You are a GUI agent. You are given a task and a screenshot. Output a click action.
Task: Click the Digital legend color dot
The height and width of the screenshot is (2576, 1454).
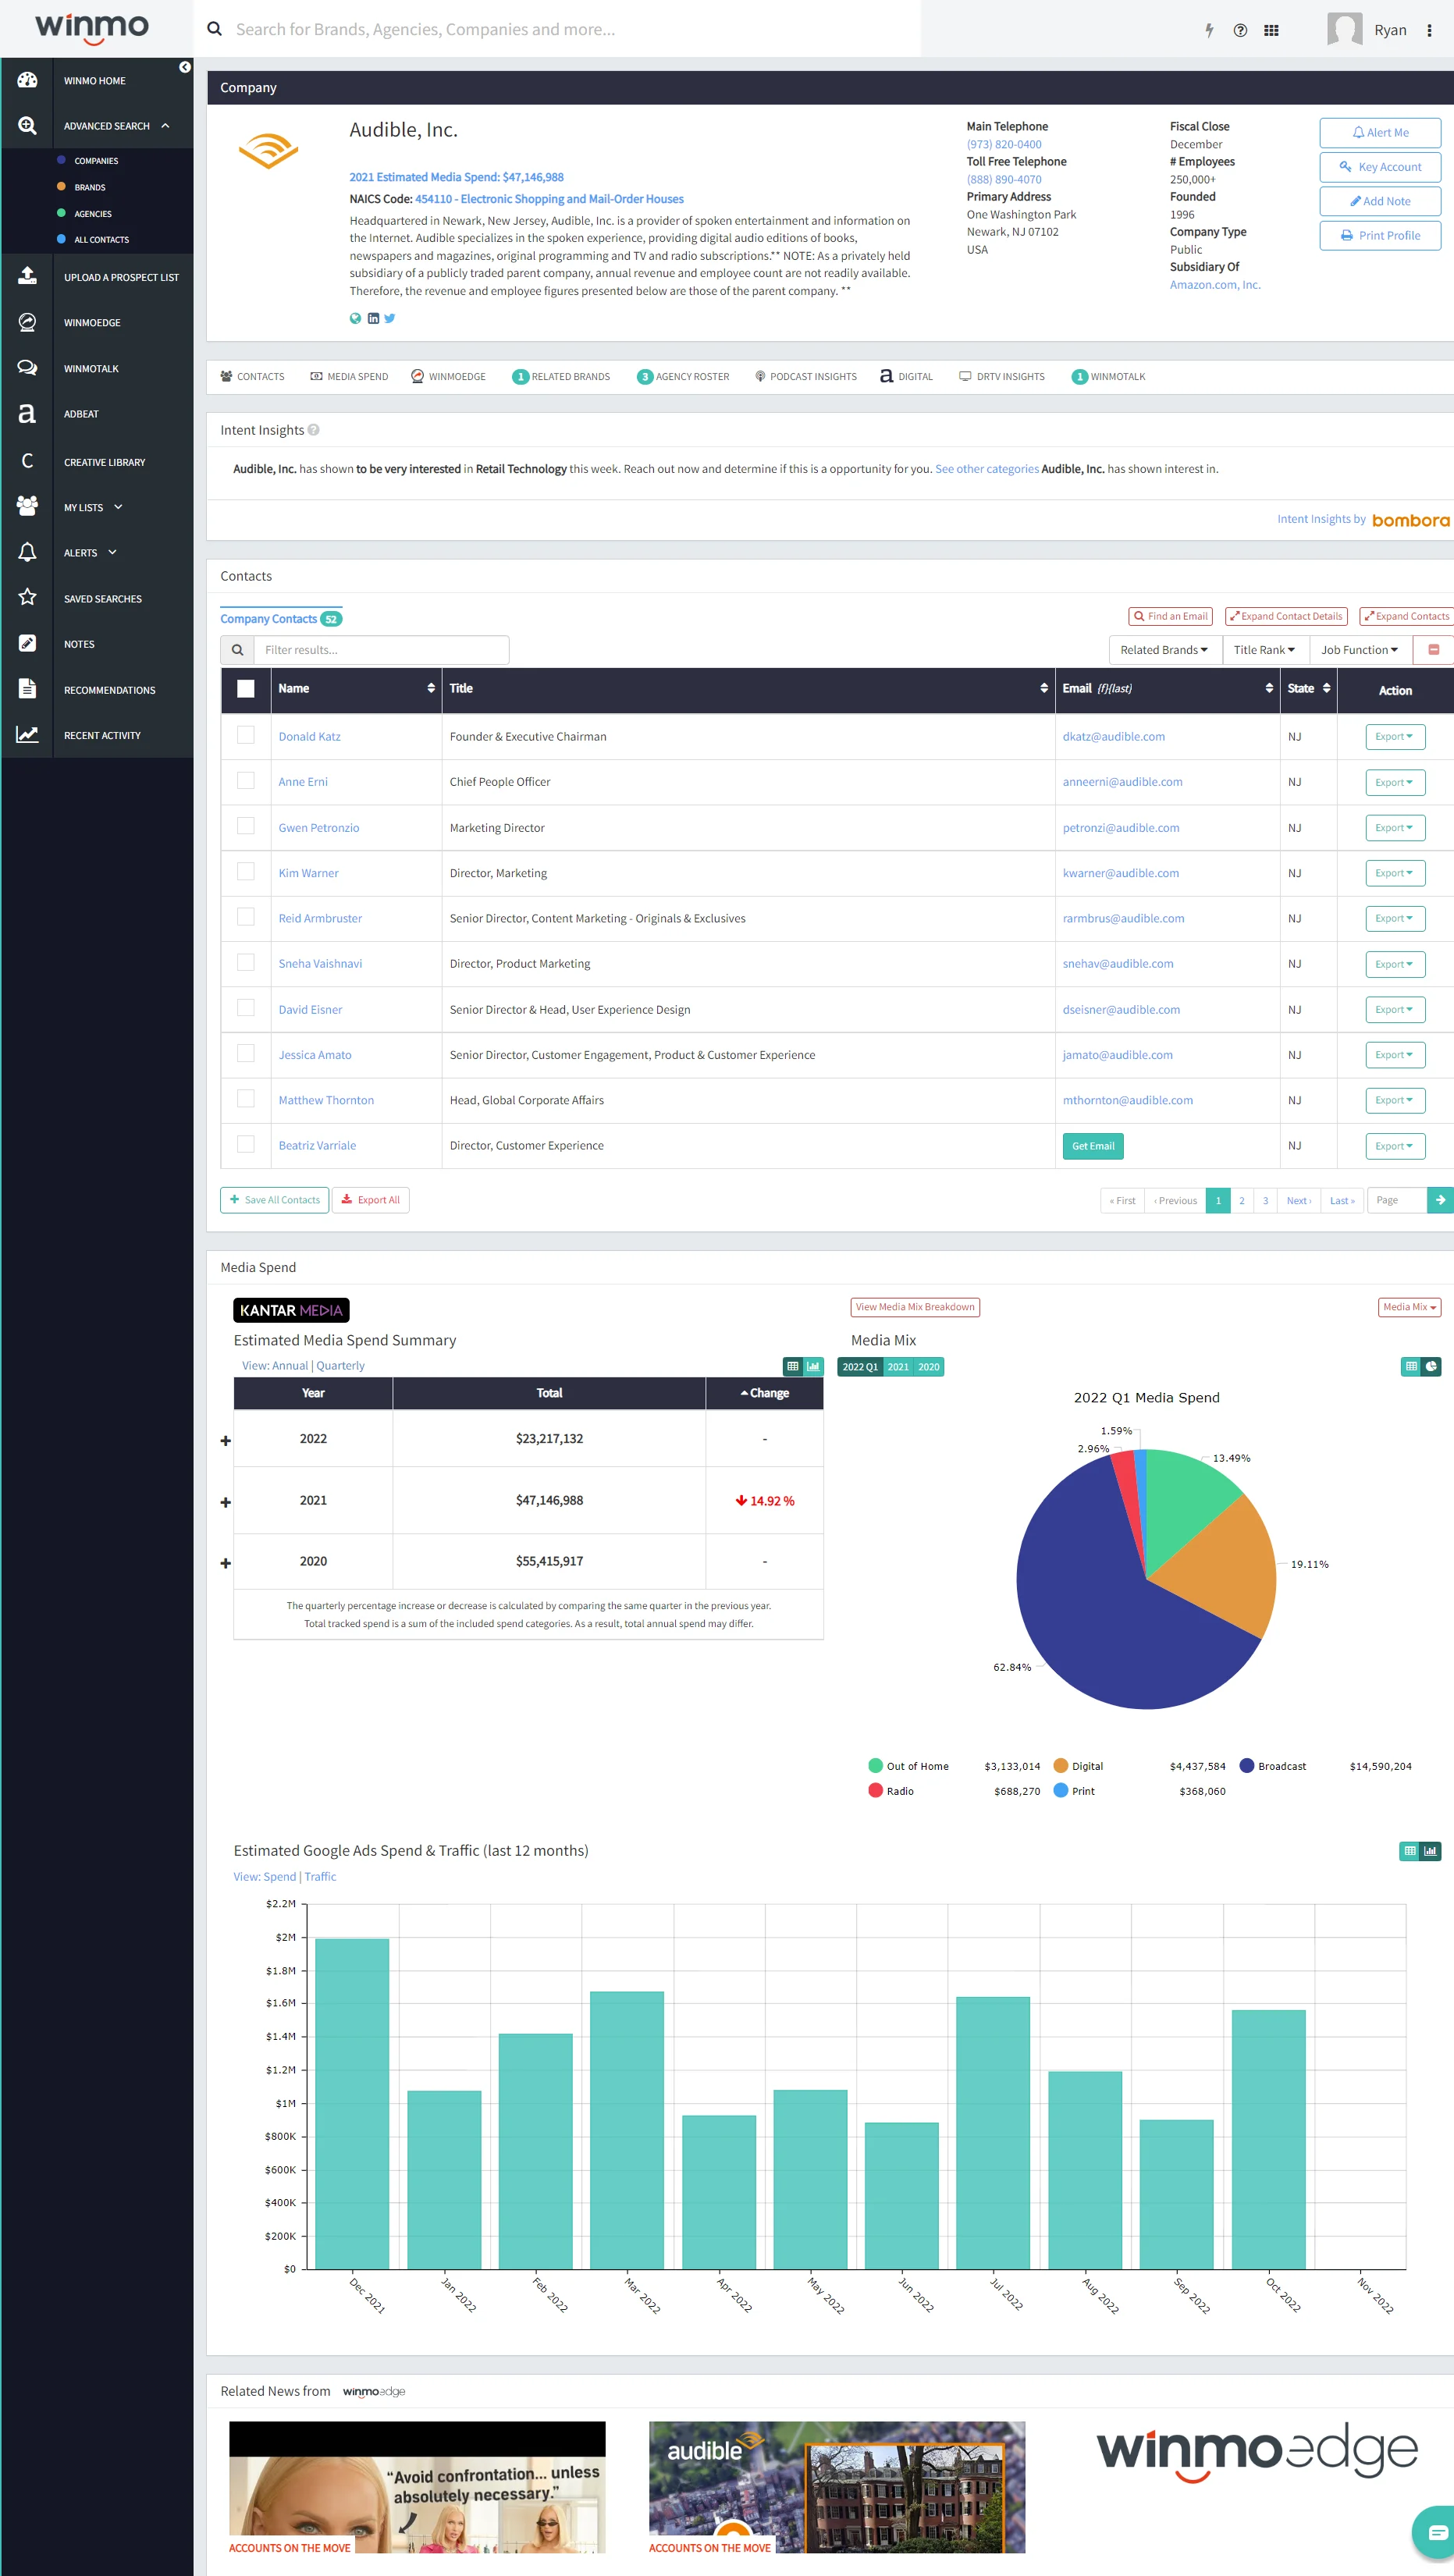1061,1766
